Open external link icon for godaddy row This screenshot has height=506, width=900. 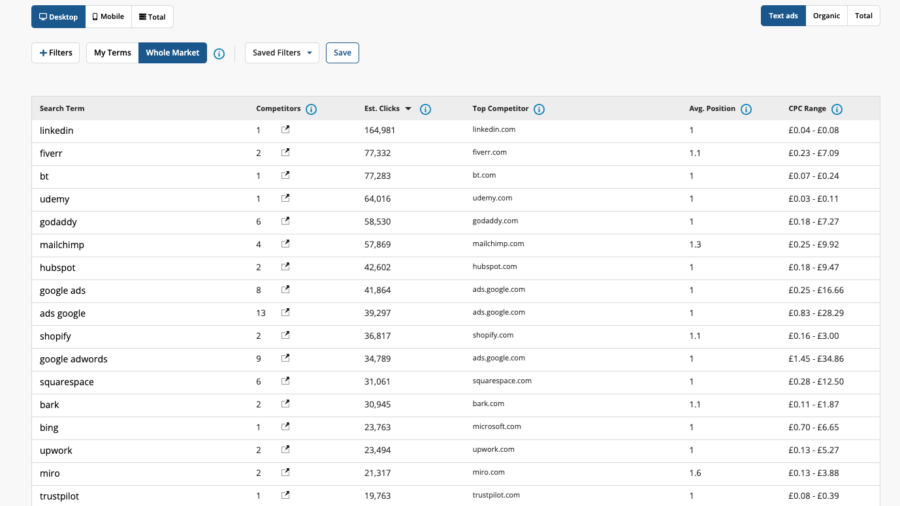[x=285, y=221]
